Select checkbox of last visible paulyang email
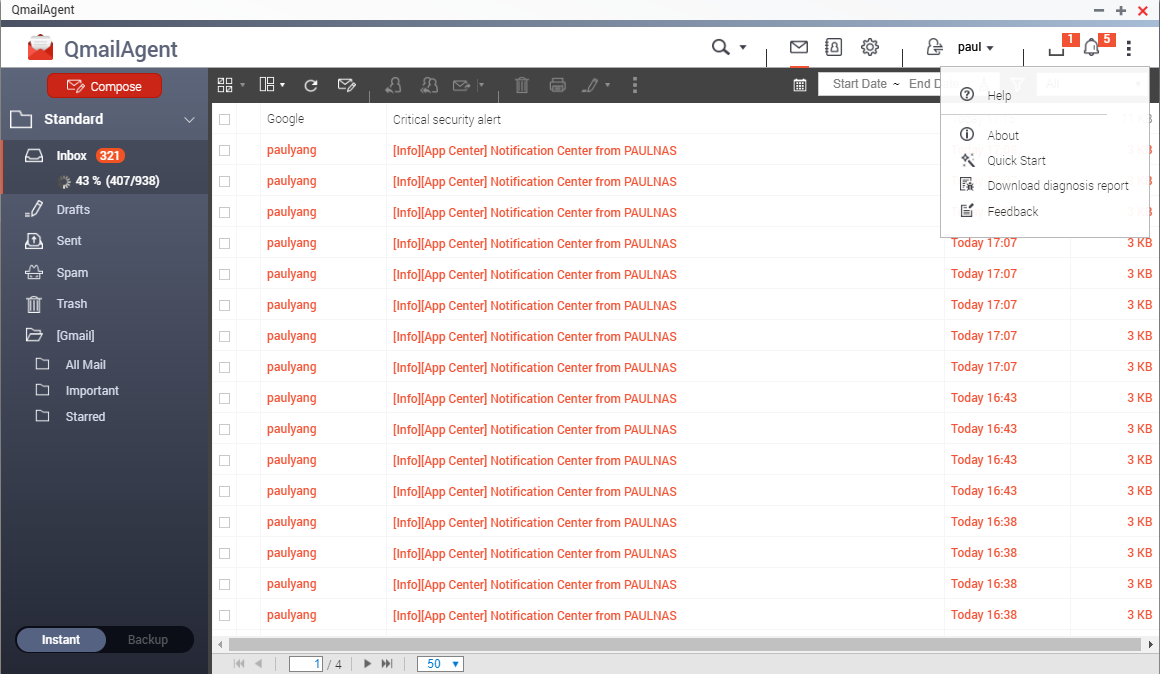 tap(224, 615)
